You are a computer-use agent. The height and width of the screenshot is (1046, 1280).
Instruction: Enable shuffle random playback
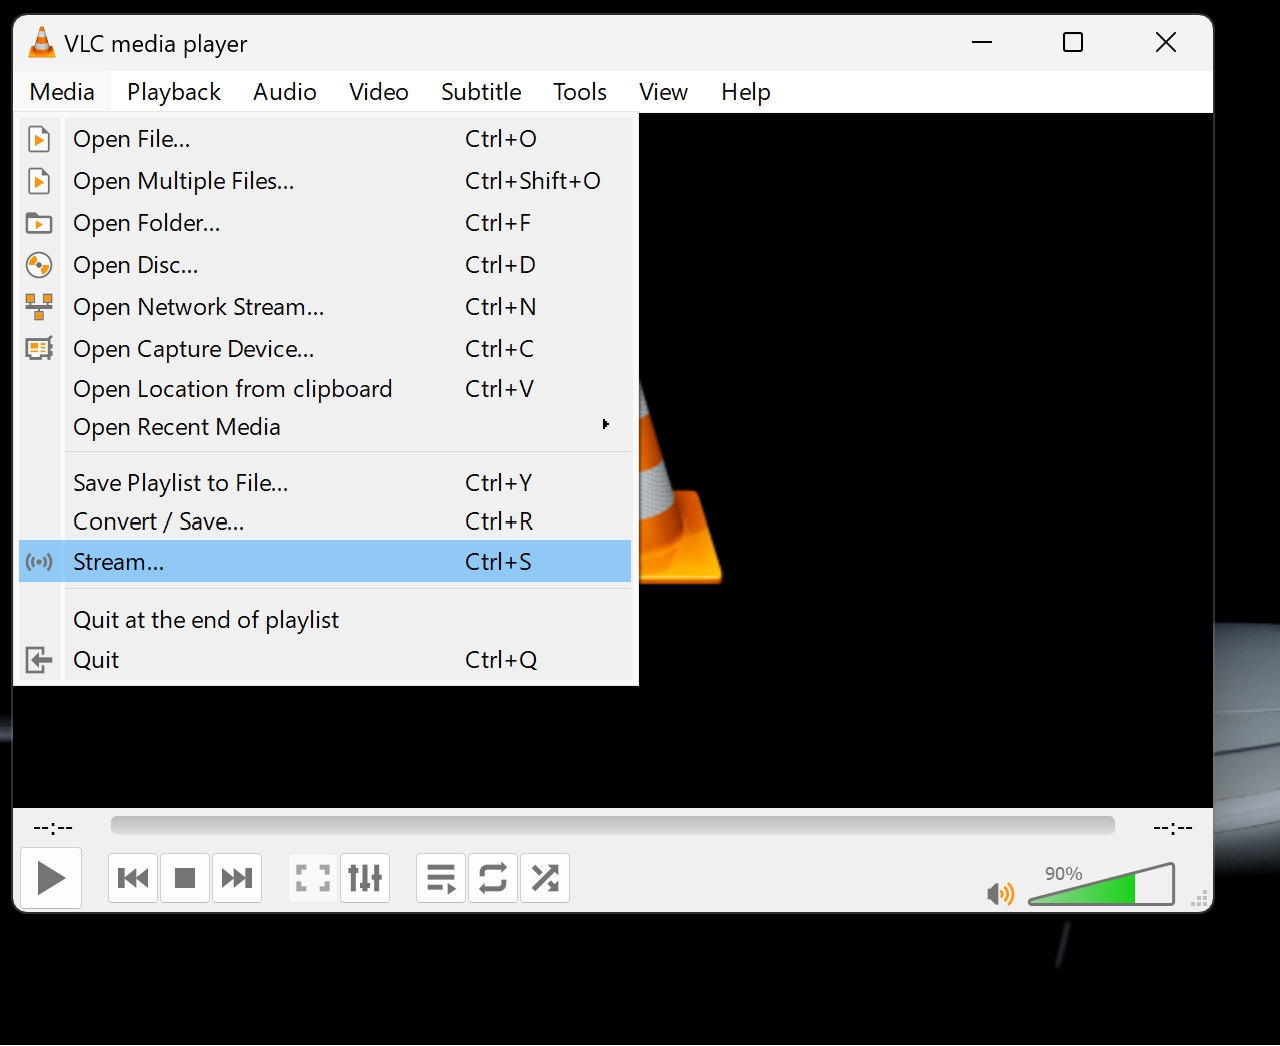click(545, 878)
